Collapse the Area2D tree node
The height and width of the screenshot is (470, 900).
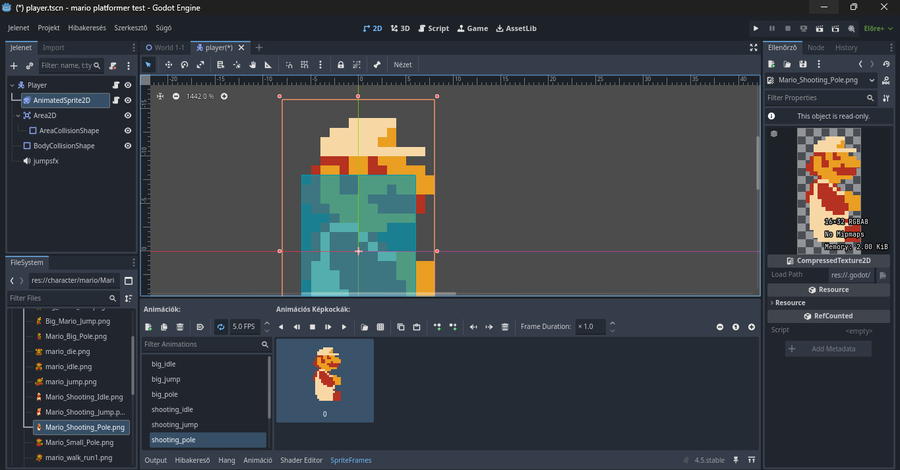pyautogui.click(x=16, y=115)
